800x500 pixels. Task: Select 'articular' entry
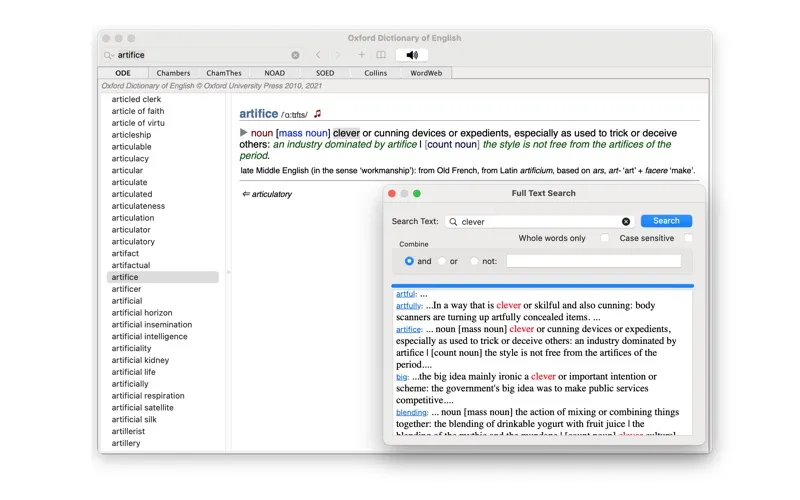tap(127, 170)
